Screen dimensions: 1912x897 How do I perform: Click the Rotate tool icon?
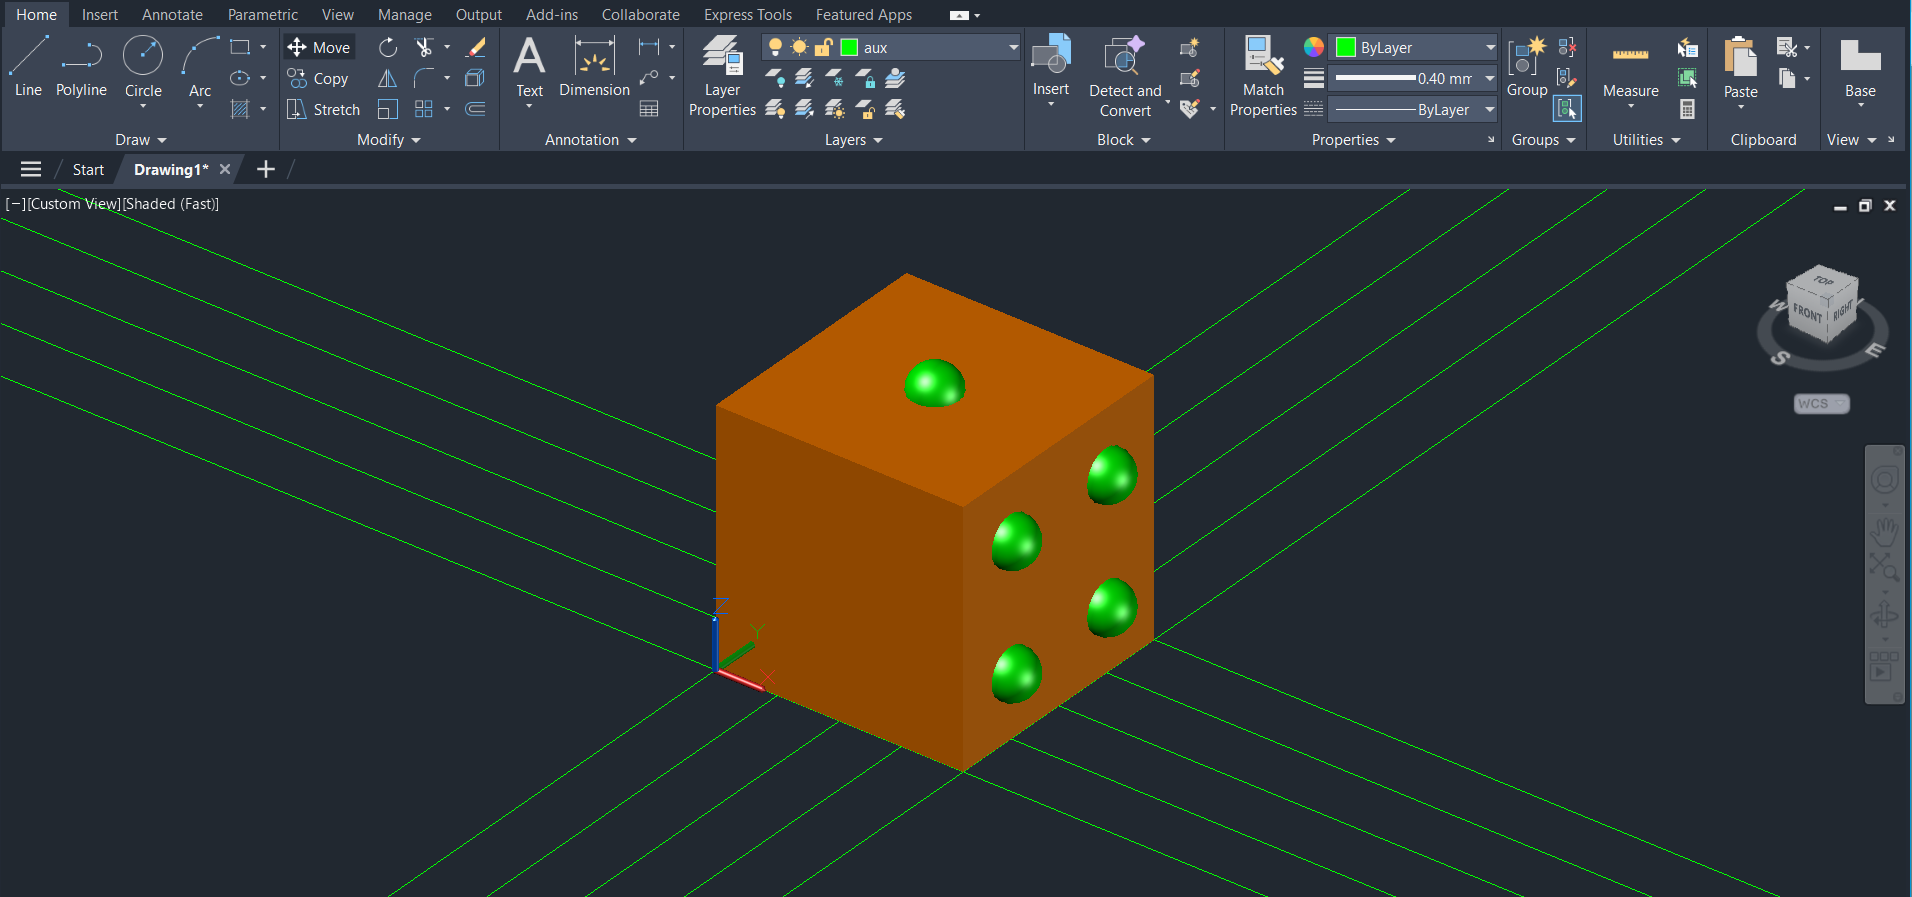click(388, 47)
